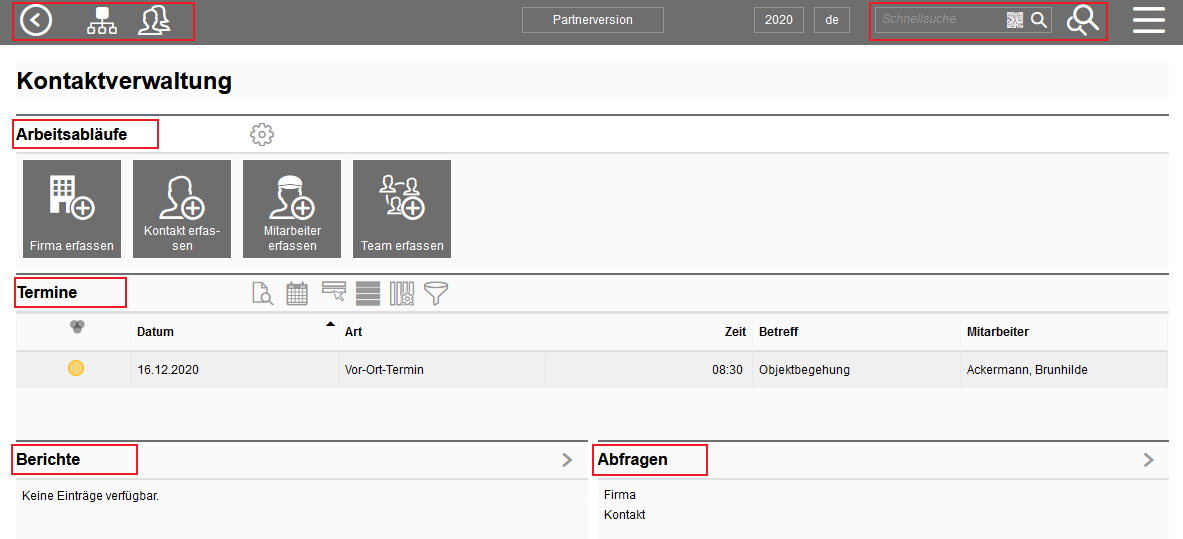The width and height of the screenshot is (1183, 539).
Task: Open the calendar view in Termine toolbar
Action: [297, 293]
